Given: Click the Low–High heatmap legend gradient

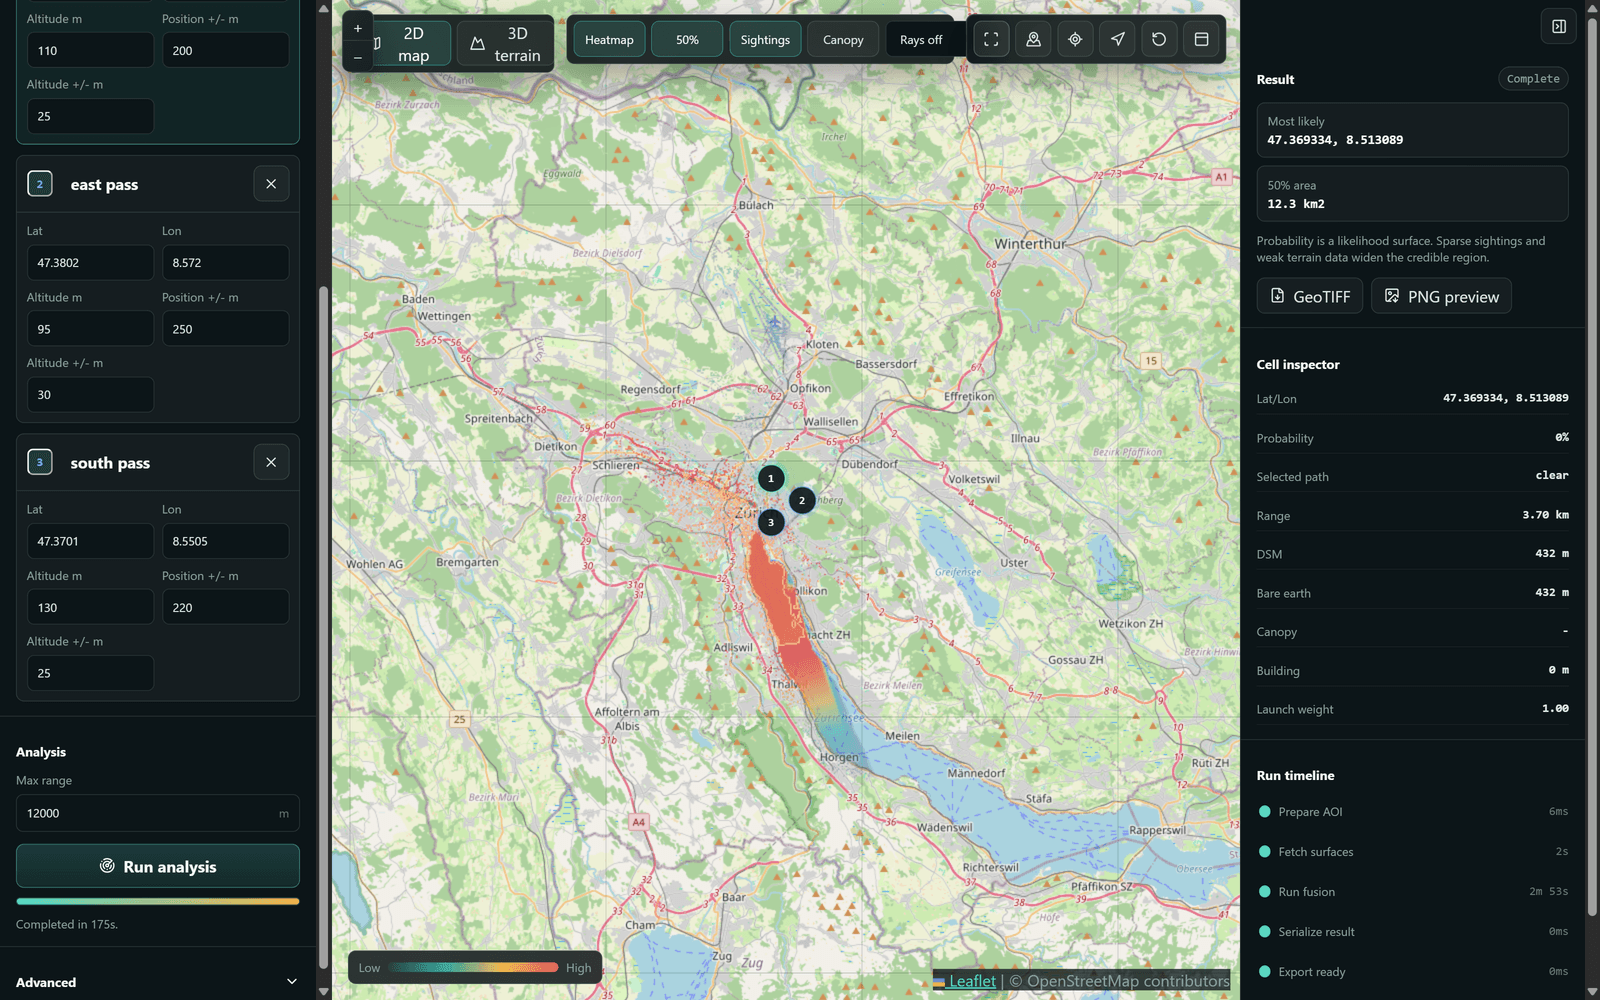Looking at the screenshot, I should coord(473,967).
